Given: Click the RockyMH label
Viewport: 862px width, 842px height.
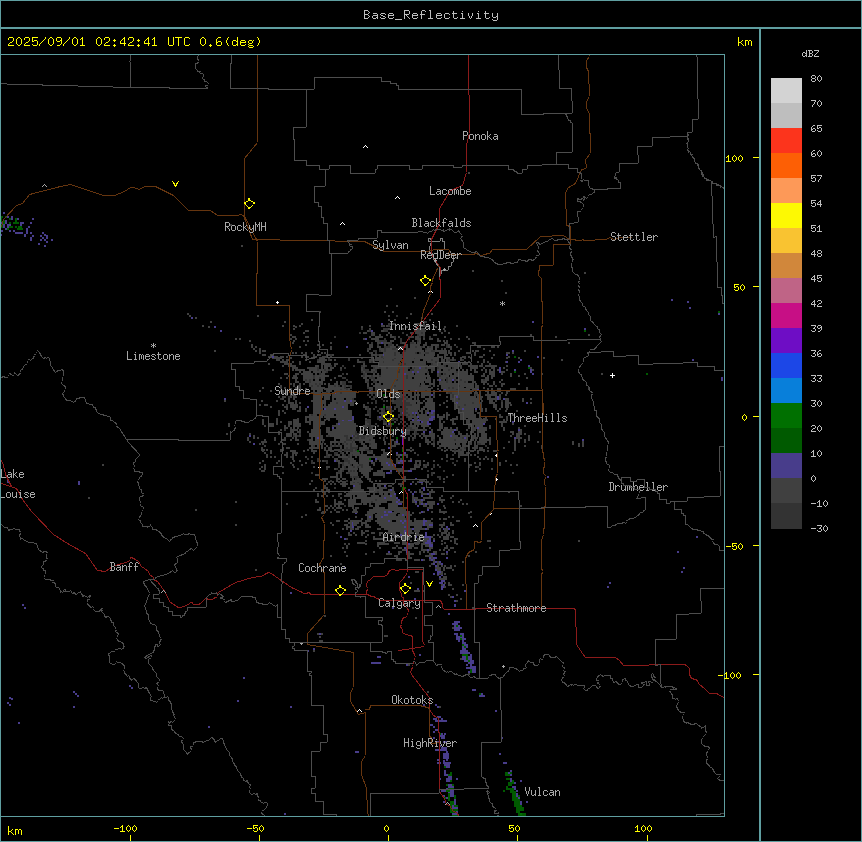Looking at the screenshot, I should click(245, 227).
